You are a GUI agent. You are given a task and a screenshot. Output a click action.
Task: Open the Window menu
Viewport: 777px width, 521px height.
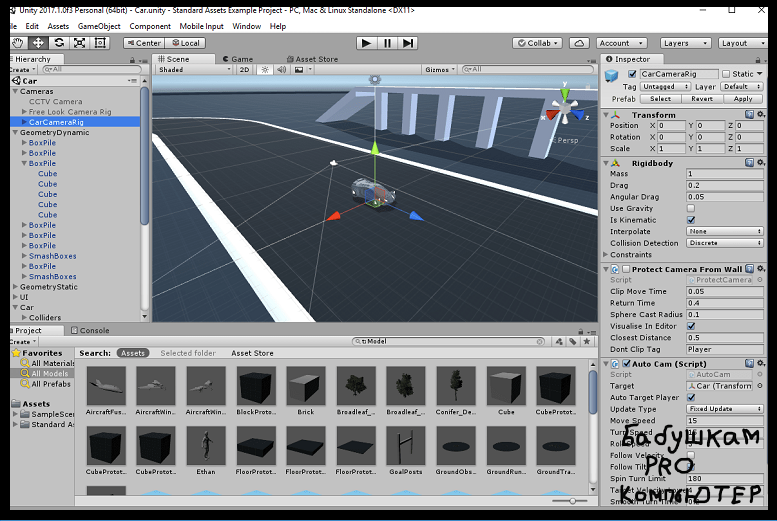(x=246, y=26)
